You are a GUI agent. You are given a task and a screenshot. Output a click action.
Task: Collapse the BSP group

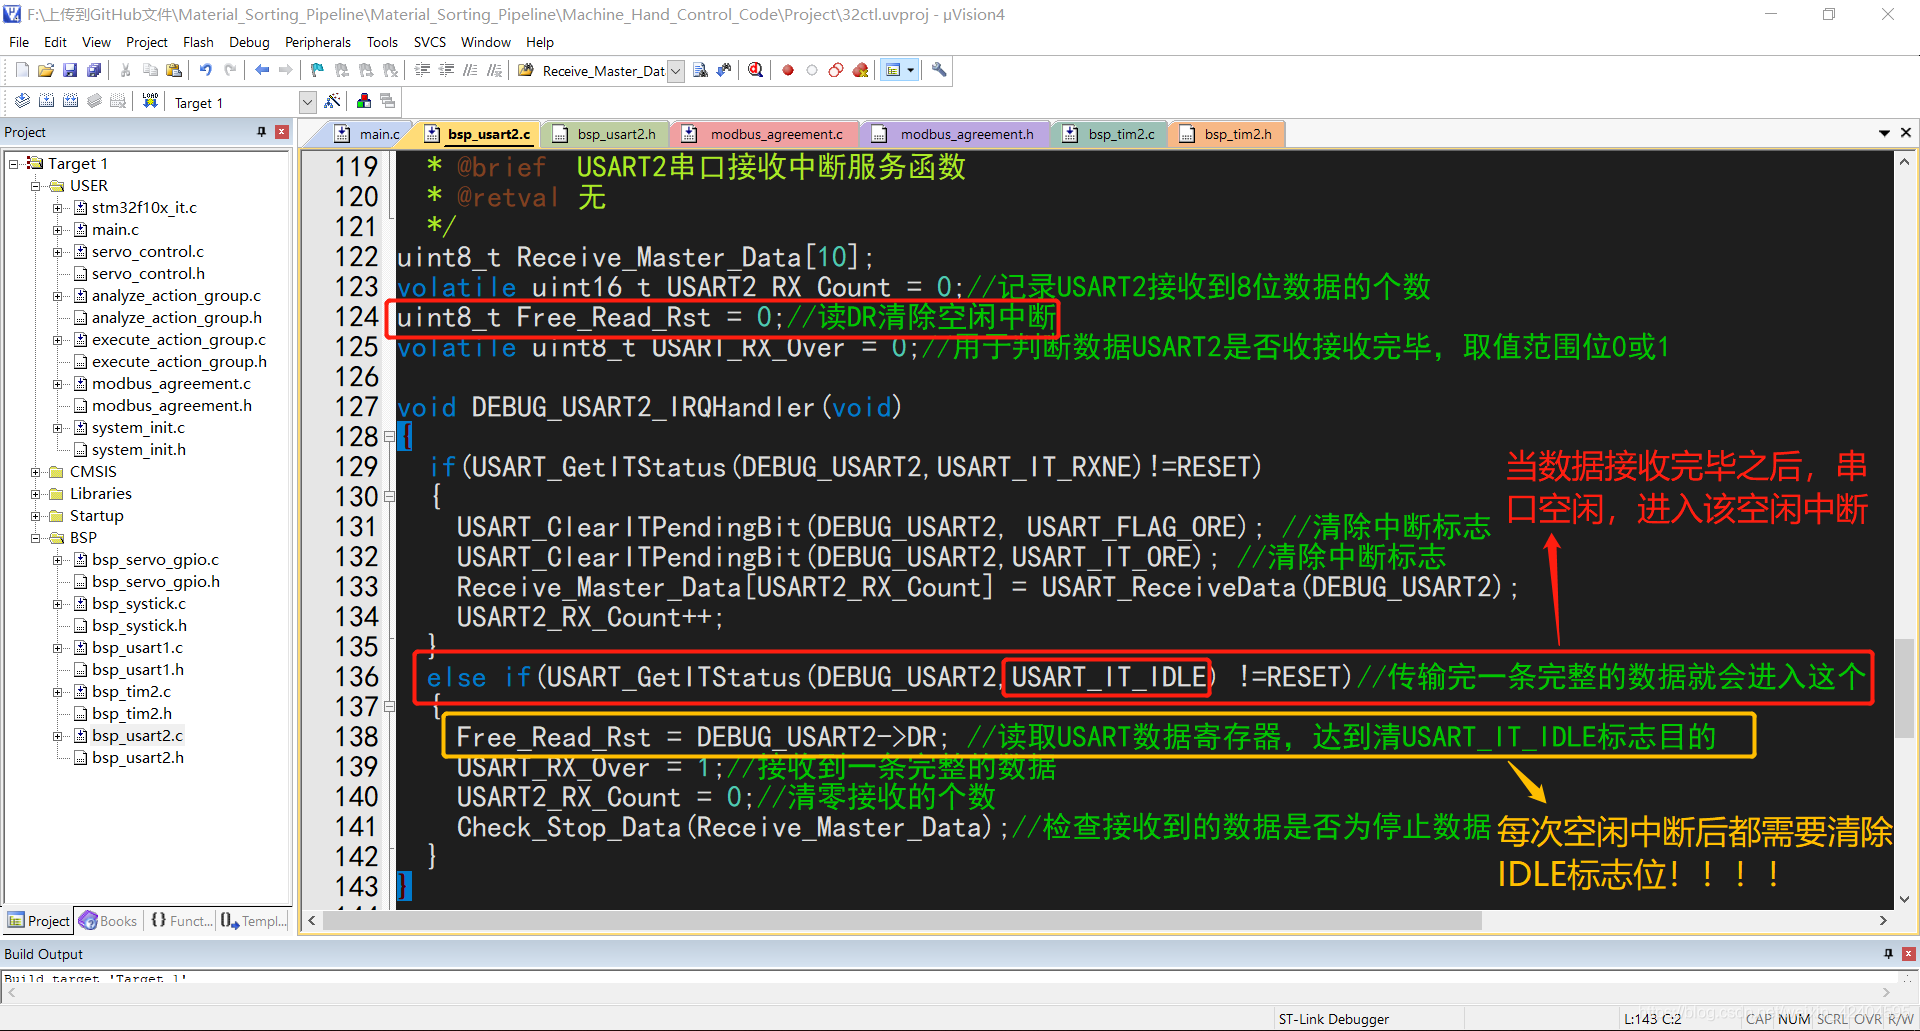click(x=36, y=538)
